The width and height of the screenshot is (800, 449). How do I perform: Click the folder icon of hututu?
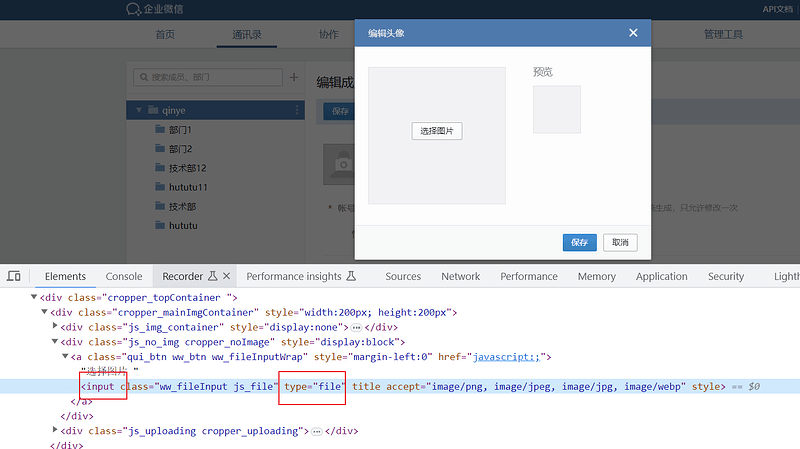coord(160,225)
